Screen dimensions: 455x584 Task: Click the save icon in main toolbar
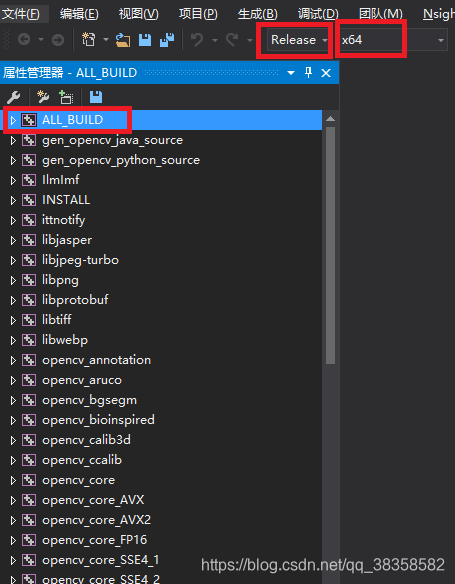[145, 39]
